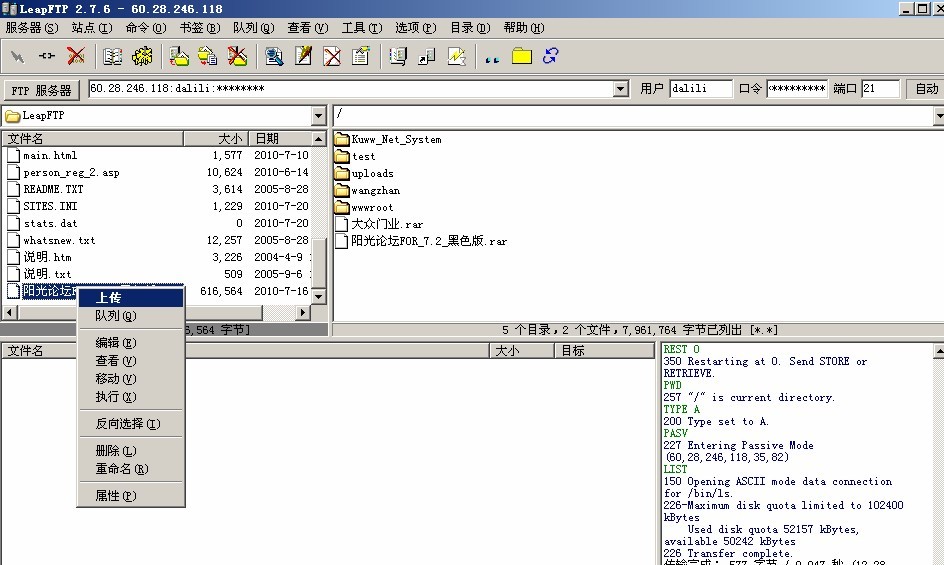Click local file list scrollbar down arrow
Screen dimensions: 944x565
(x=319, y=296)
